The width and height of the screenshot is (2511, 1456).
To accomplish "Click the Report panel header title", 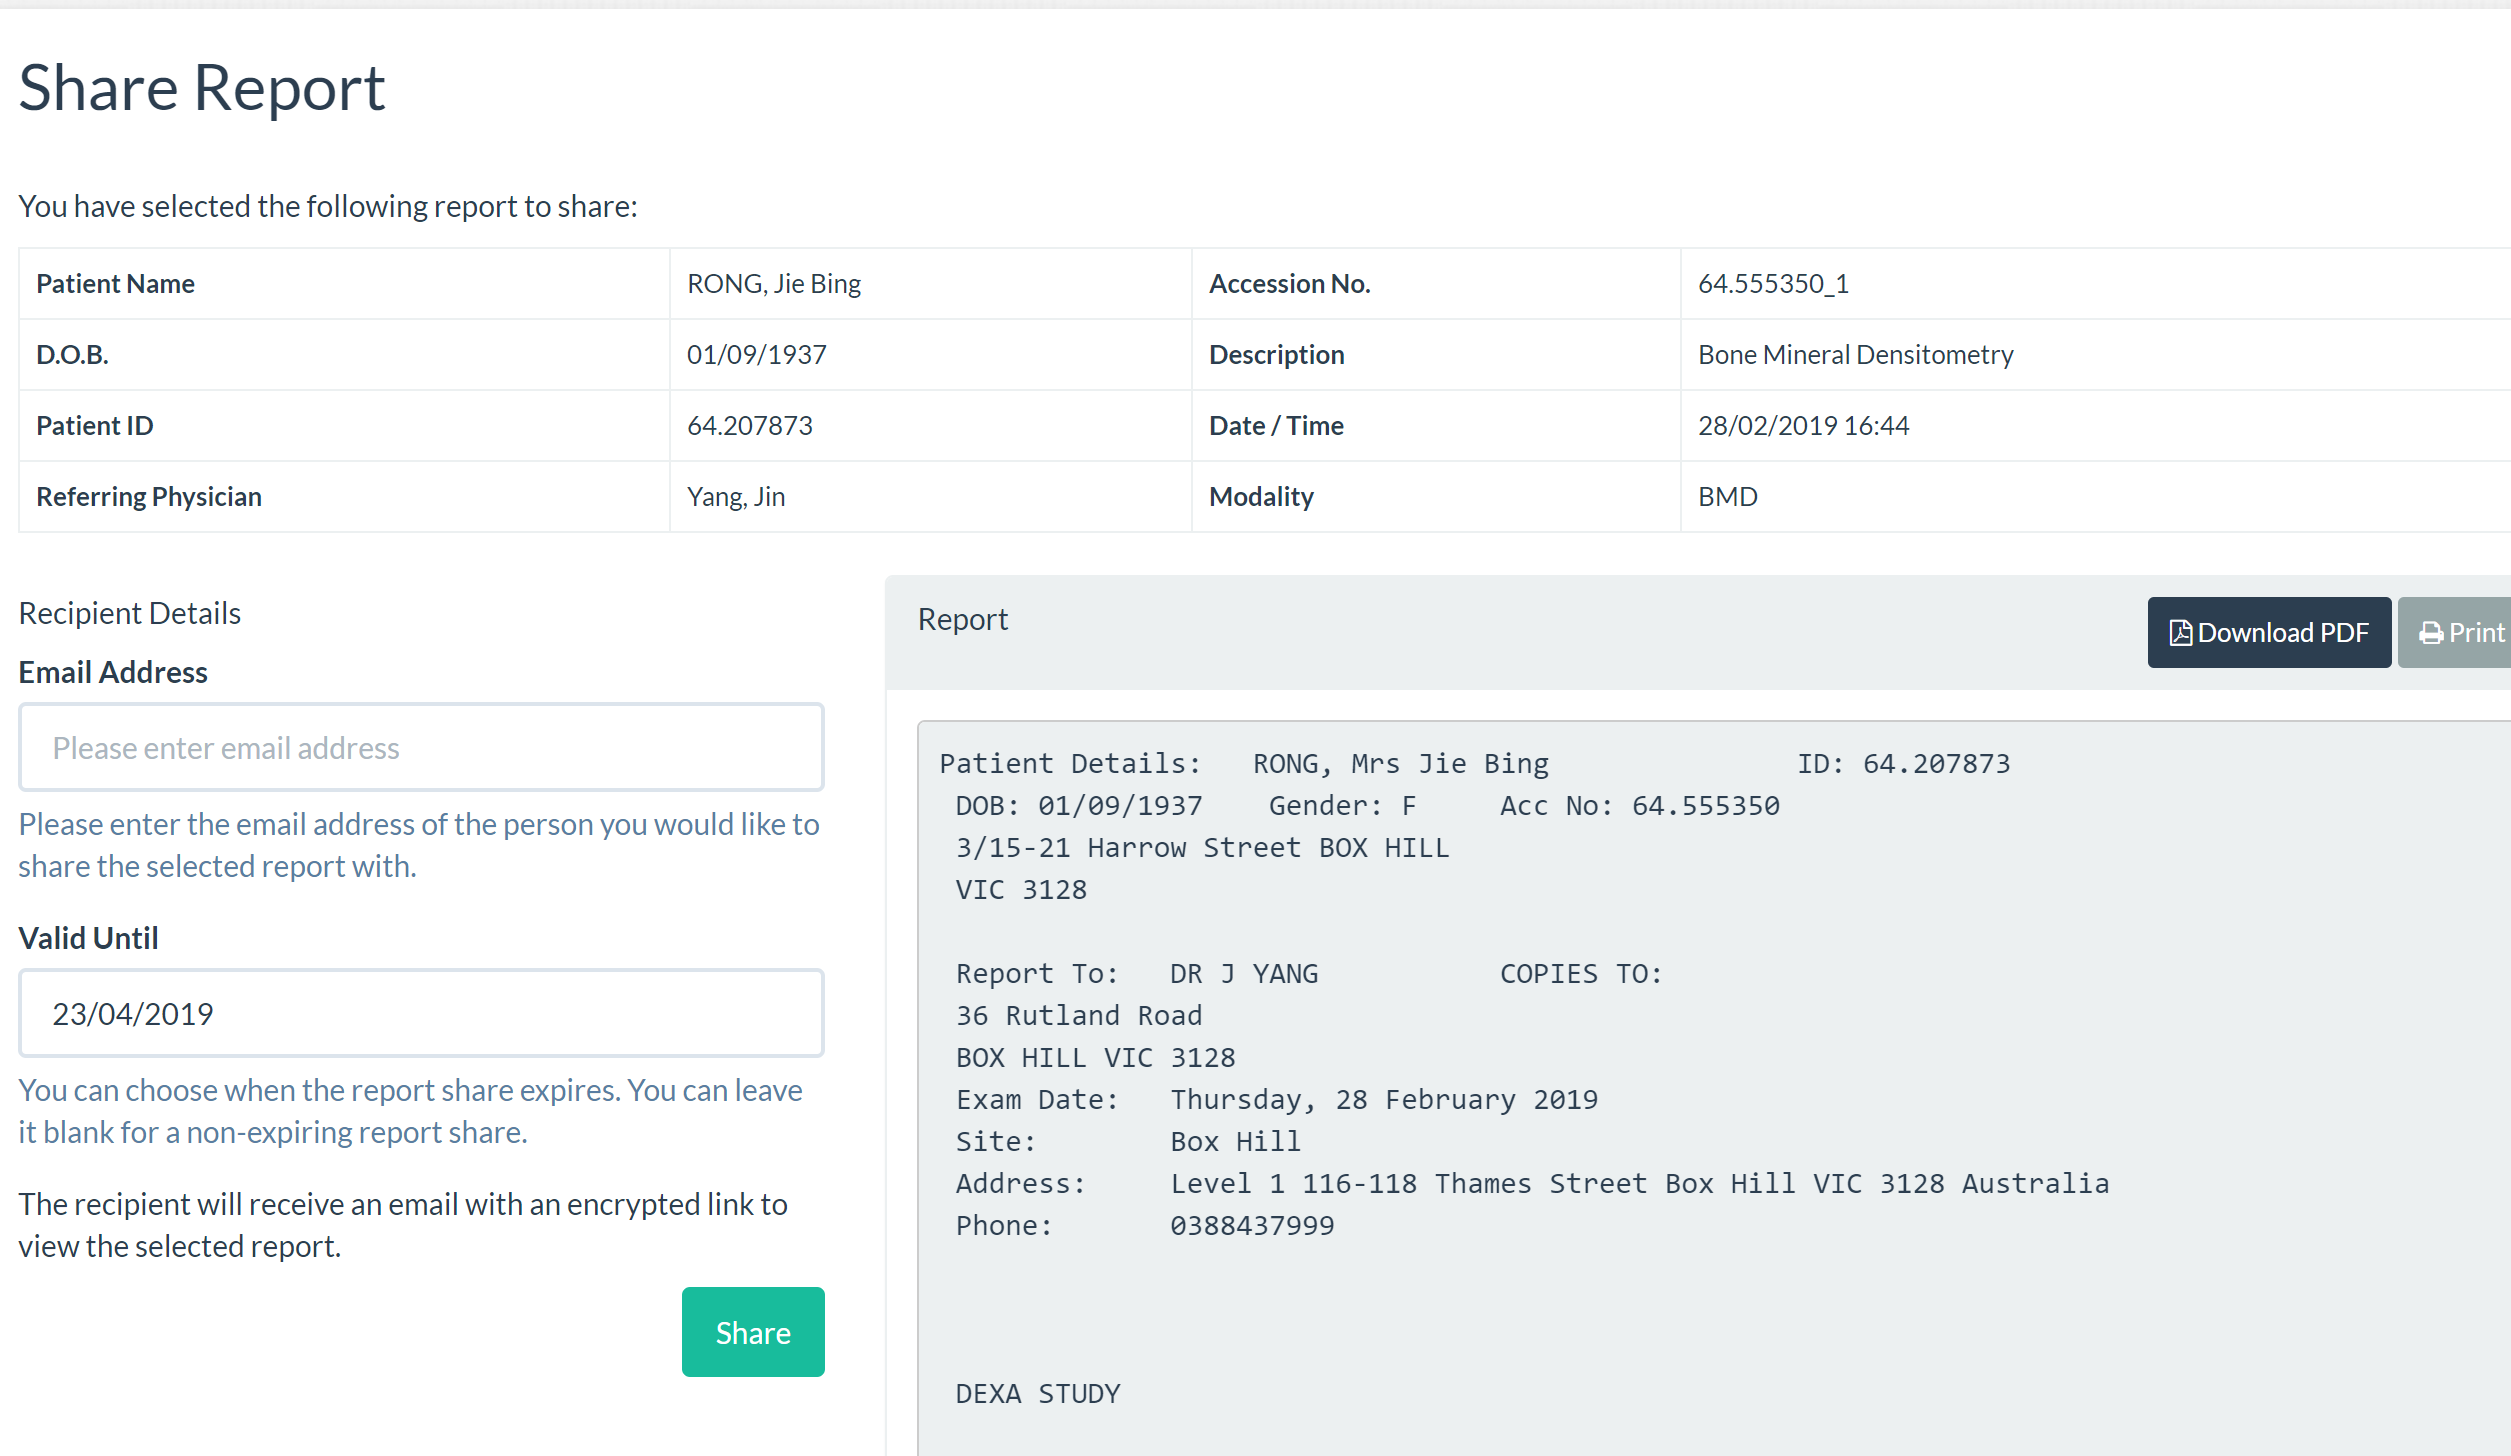I will (x=962, y=620).
